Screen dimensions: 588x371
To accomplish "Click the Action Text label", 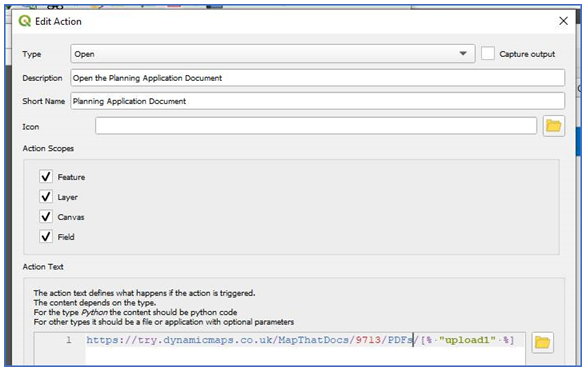I will pos(43,267).
